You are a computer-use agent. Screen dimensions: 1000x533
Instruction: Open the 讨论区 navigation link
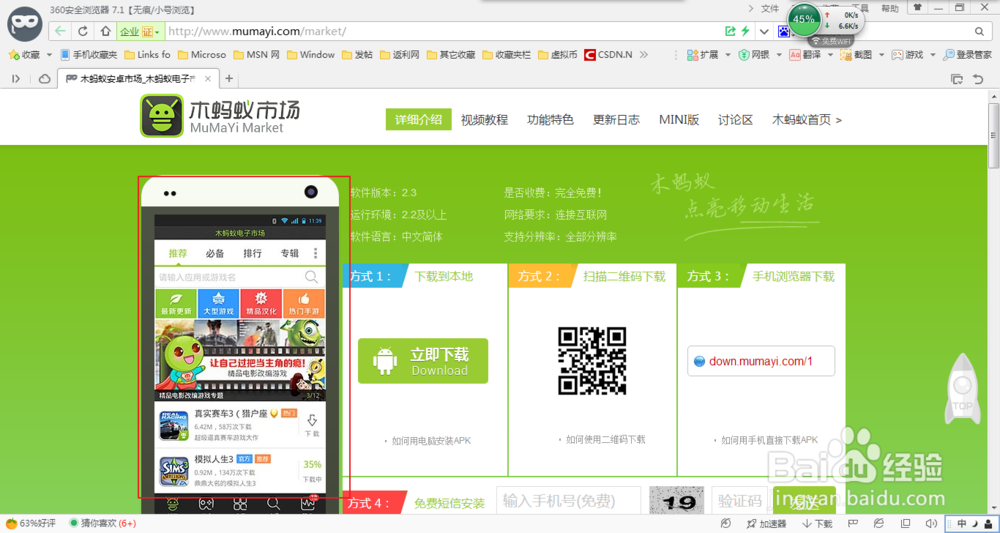pos(735,119)
